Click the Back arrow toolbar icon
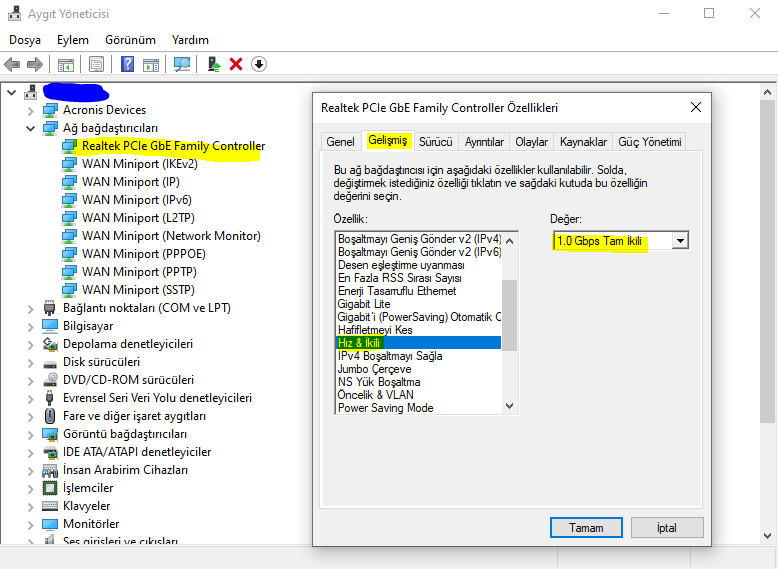Screen dimensions: 778x569 [12, 64]
